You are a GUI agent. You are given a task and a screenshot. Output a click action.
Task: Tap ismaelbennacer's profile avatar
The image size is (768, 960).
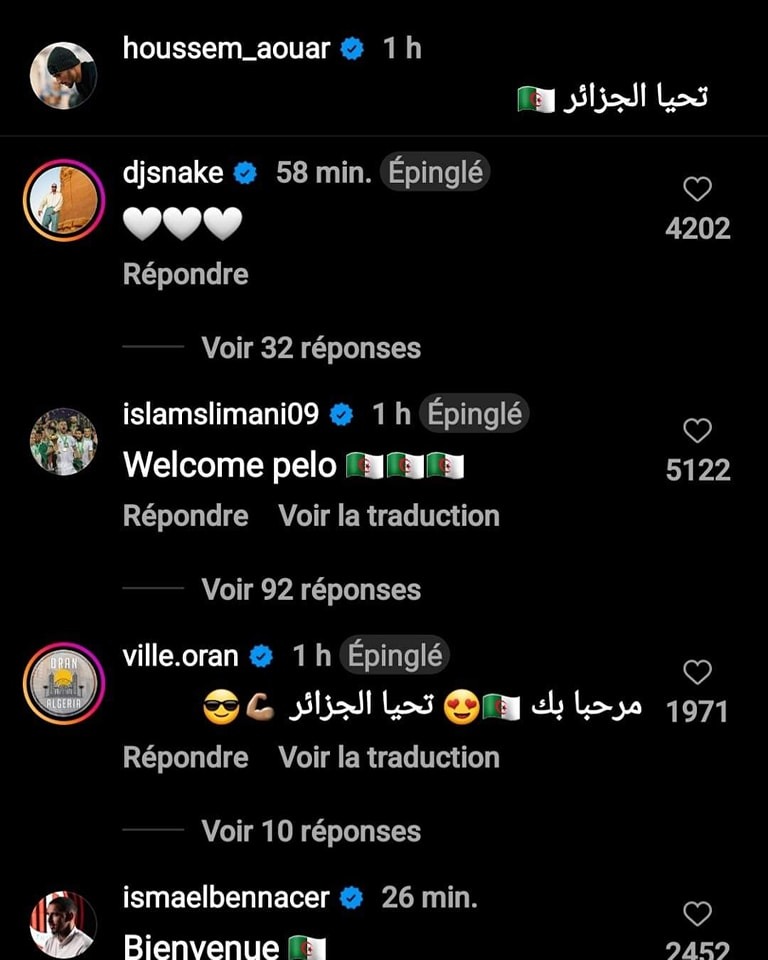coord(63,924)
